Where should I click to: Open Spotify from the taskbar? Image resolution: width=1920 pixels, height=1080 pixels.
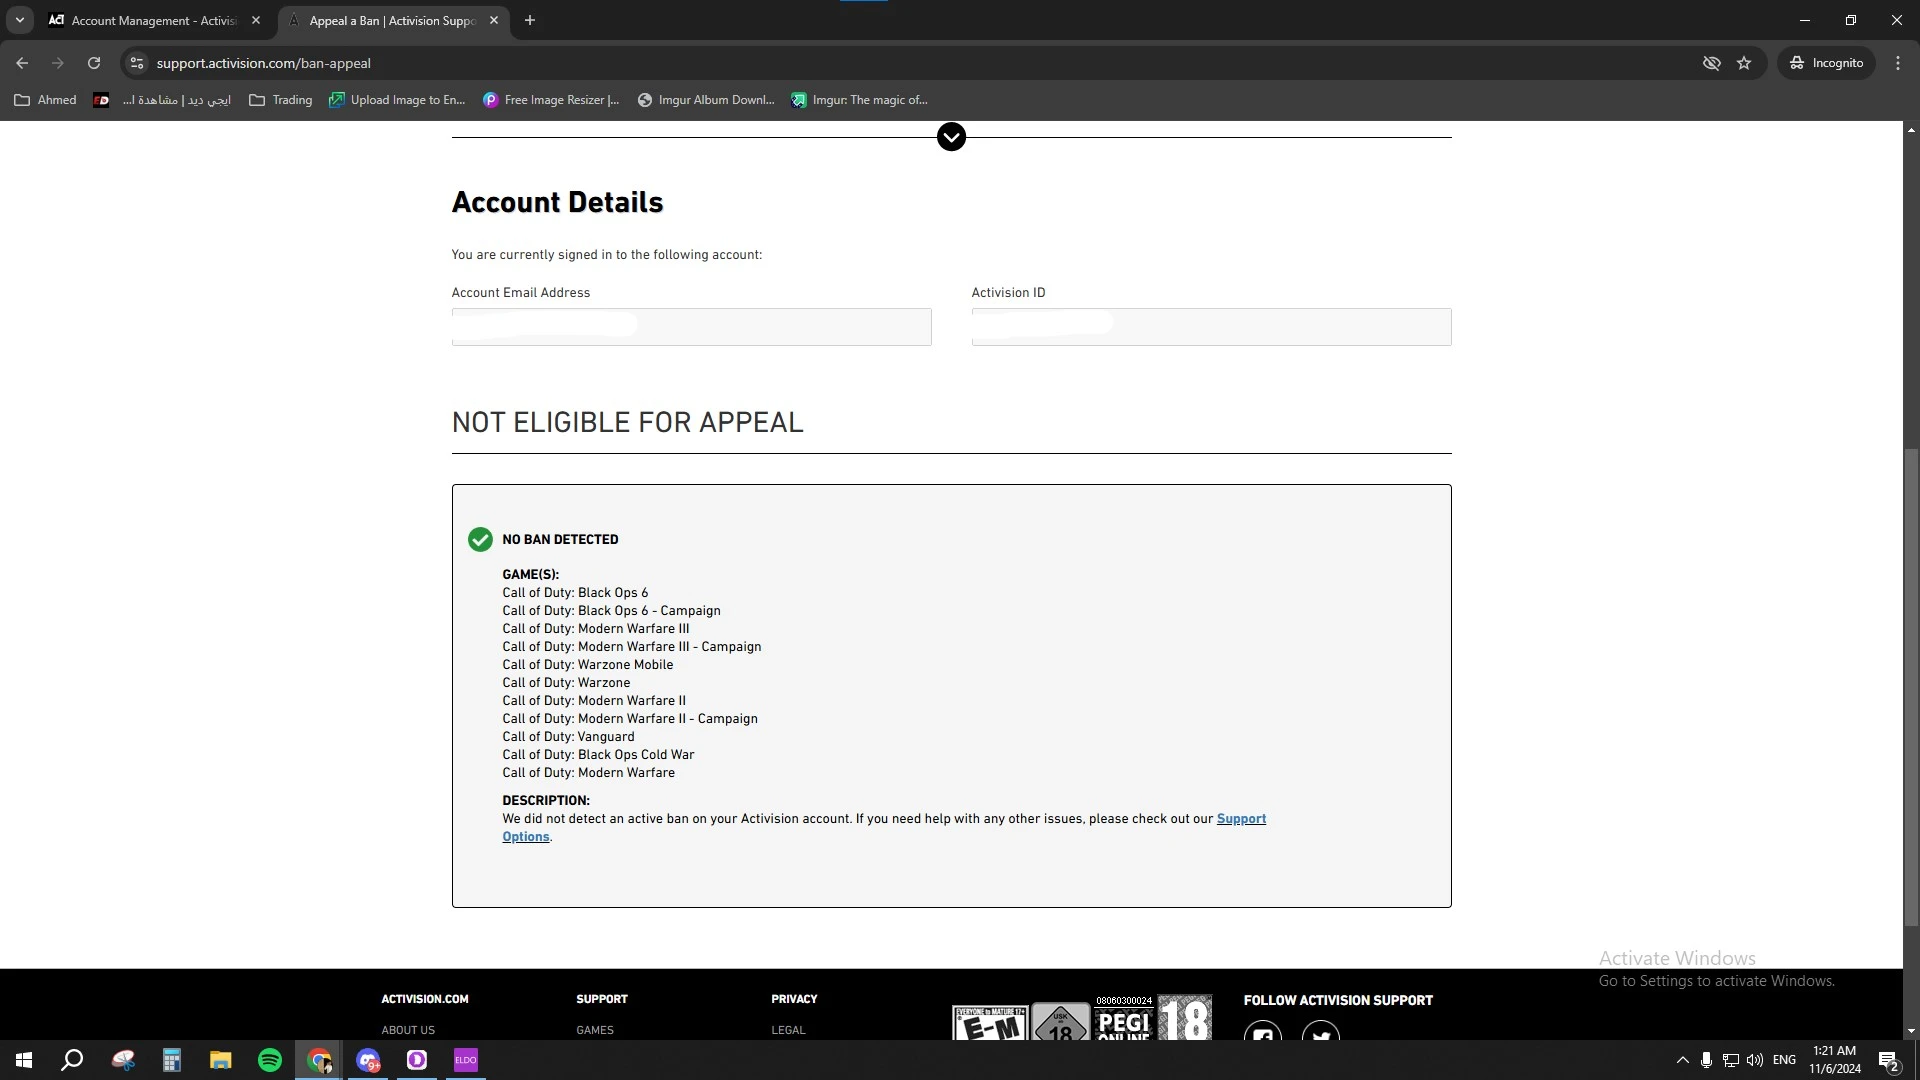(270, 1060)
